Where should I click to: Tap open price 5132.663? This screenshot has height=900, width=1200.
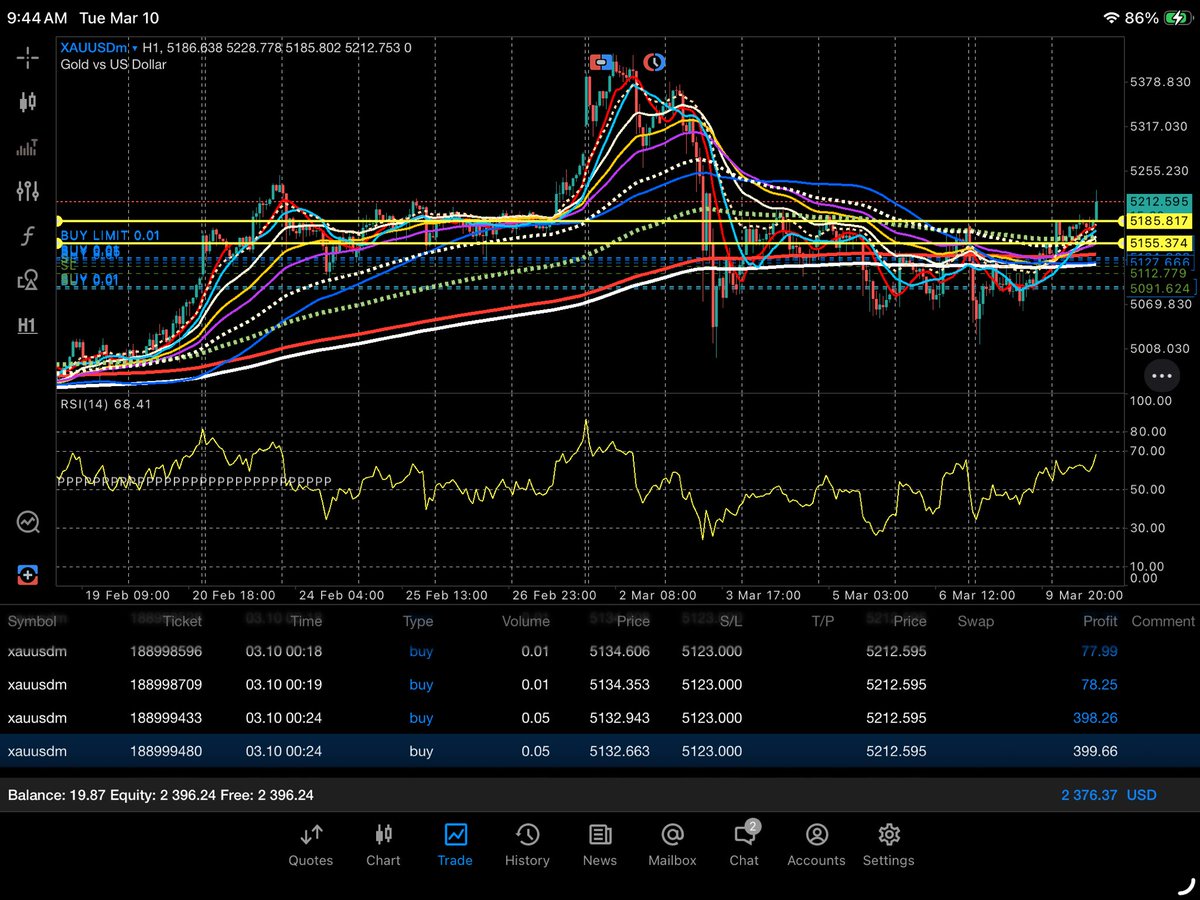pyautogui.click(x=620, y=751)
